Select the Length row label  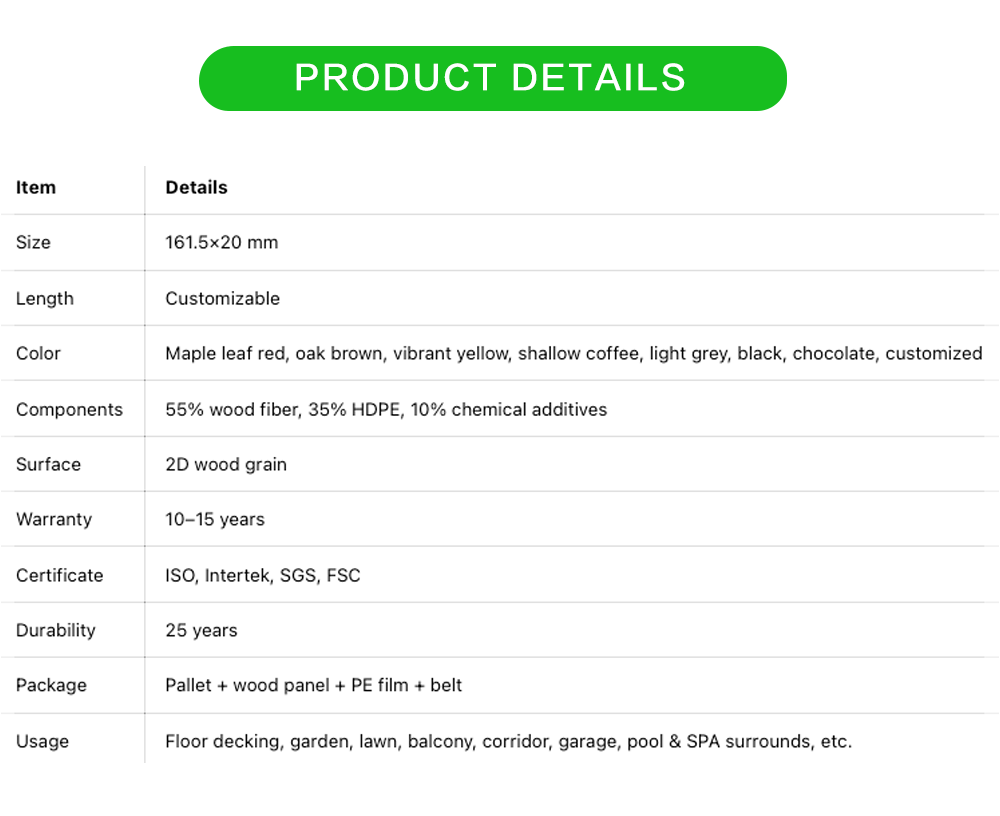click(x=45, y=299)
